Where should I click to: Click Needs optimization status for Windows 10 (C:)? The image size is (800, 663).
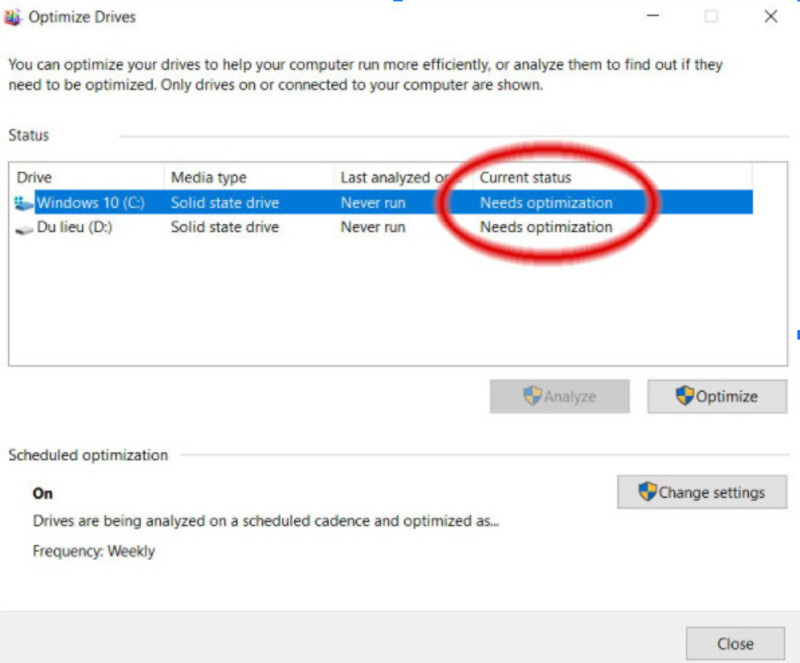(x=546, y=203)
